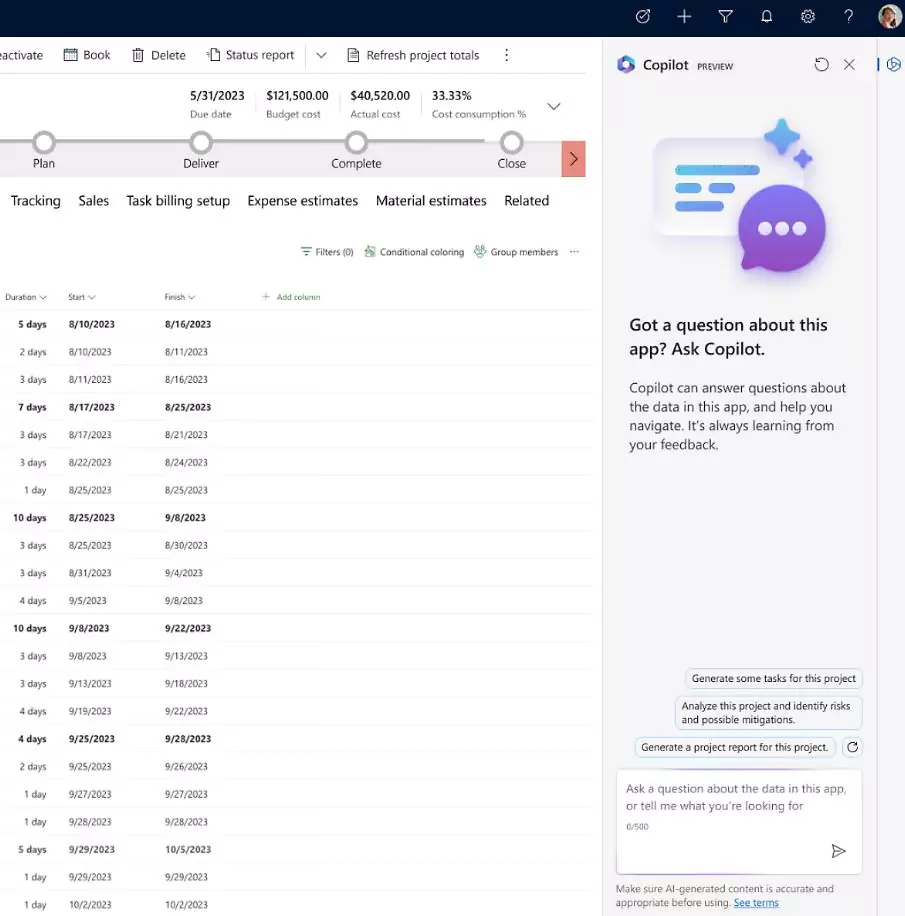The width and height of the screenshot is (905, 916).
Task: Click the Copilot question input box
Action: 738,797
